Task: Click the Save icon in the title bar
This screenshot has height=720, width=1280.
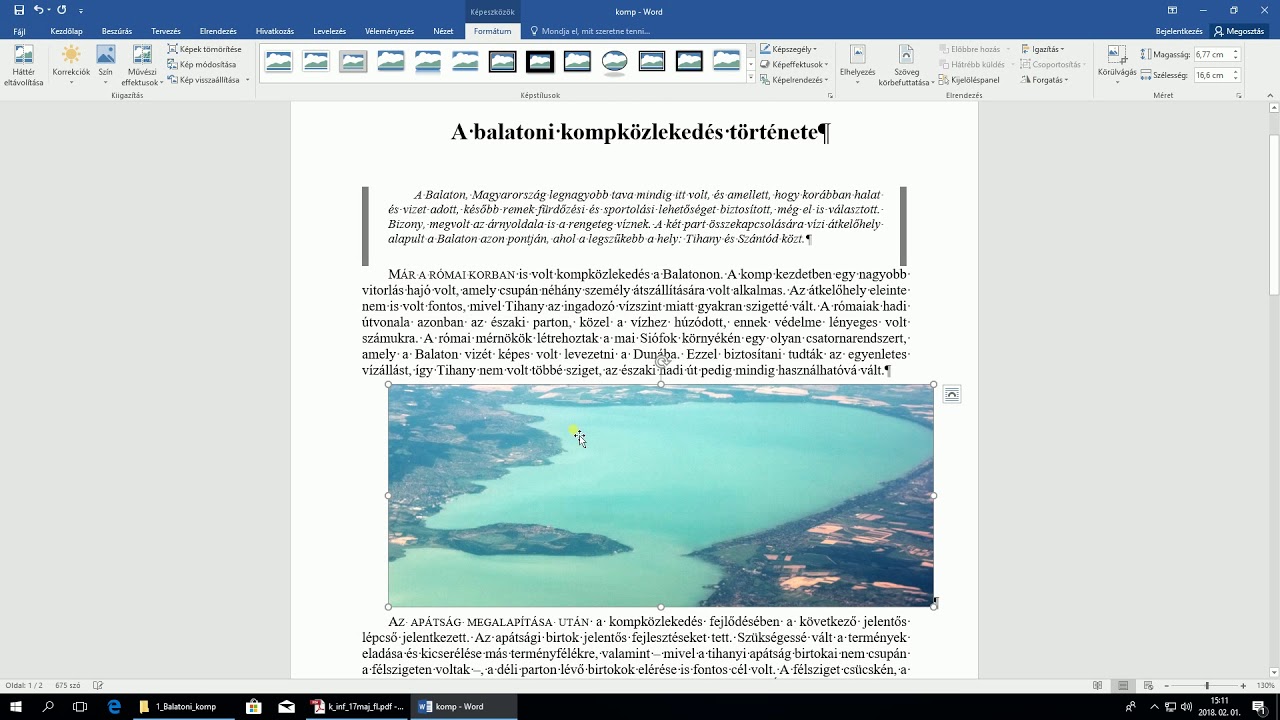Action: 19,11
